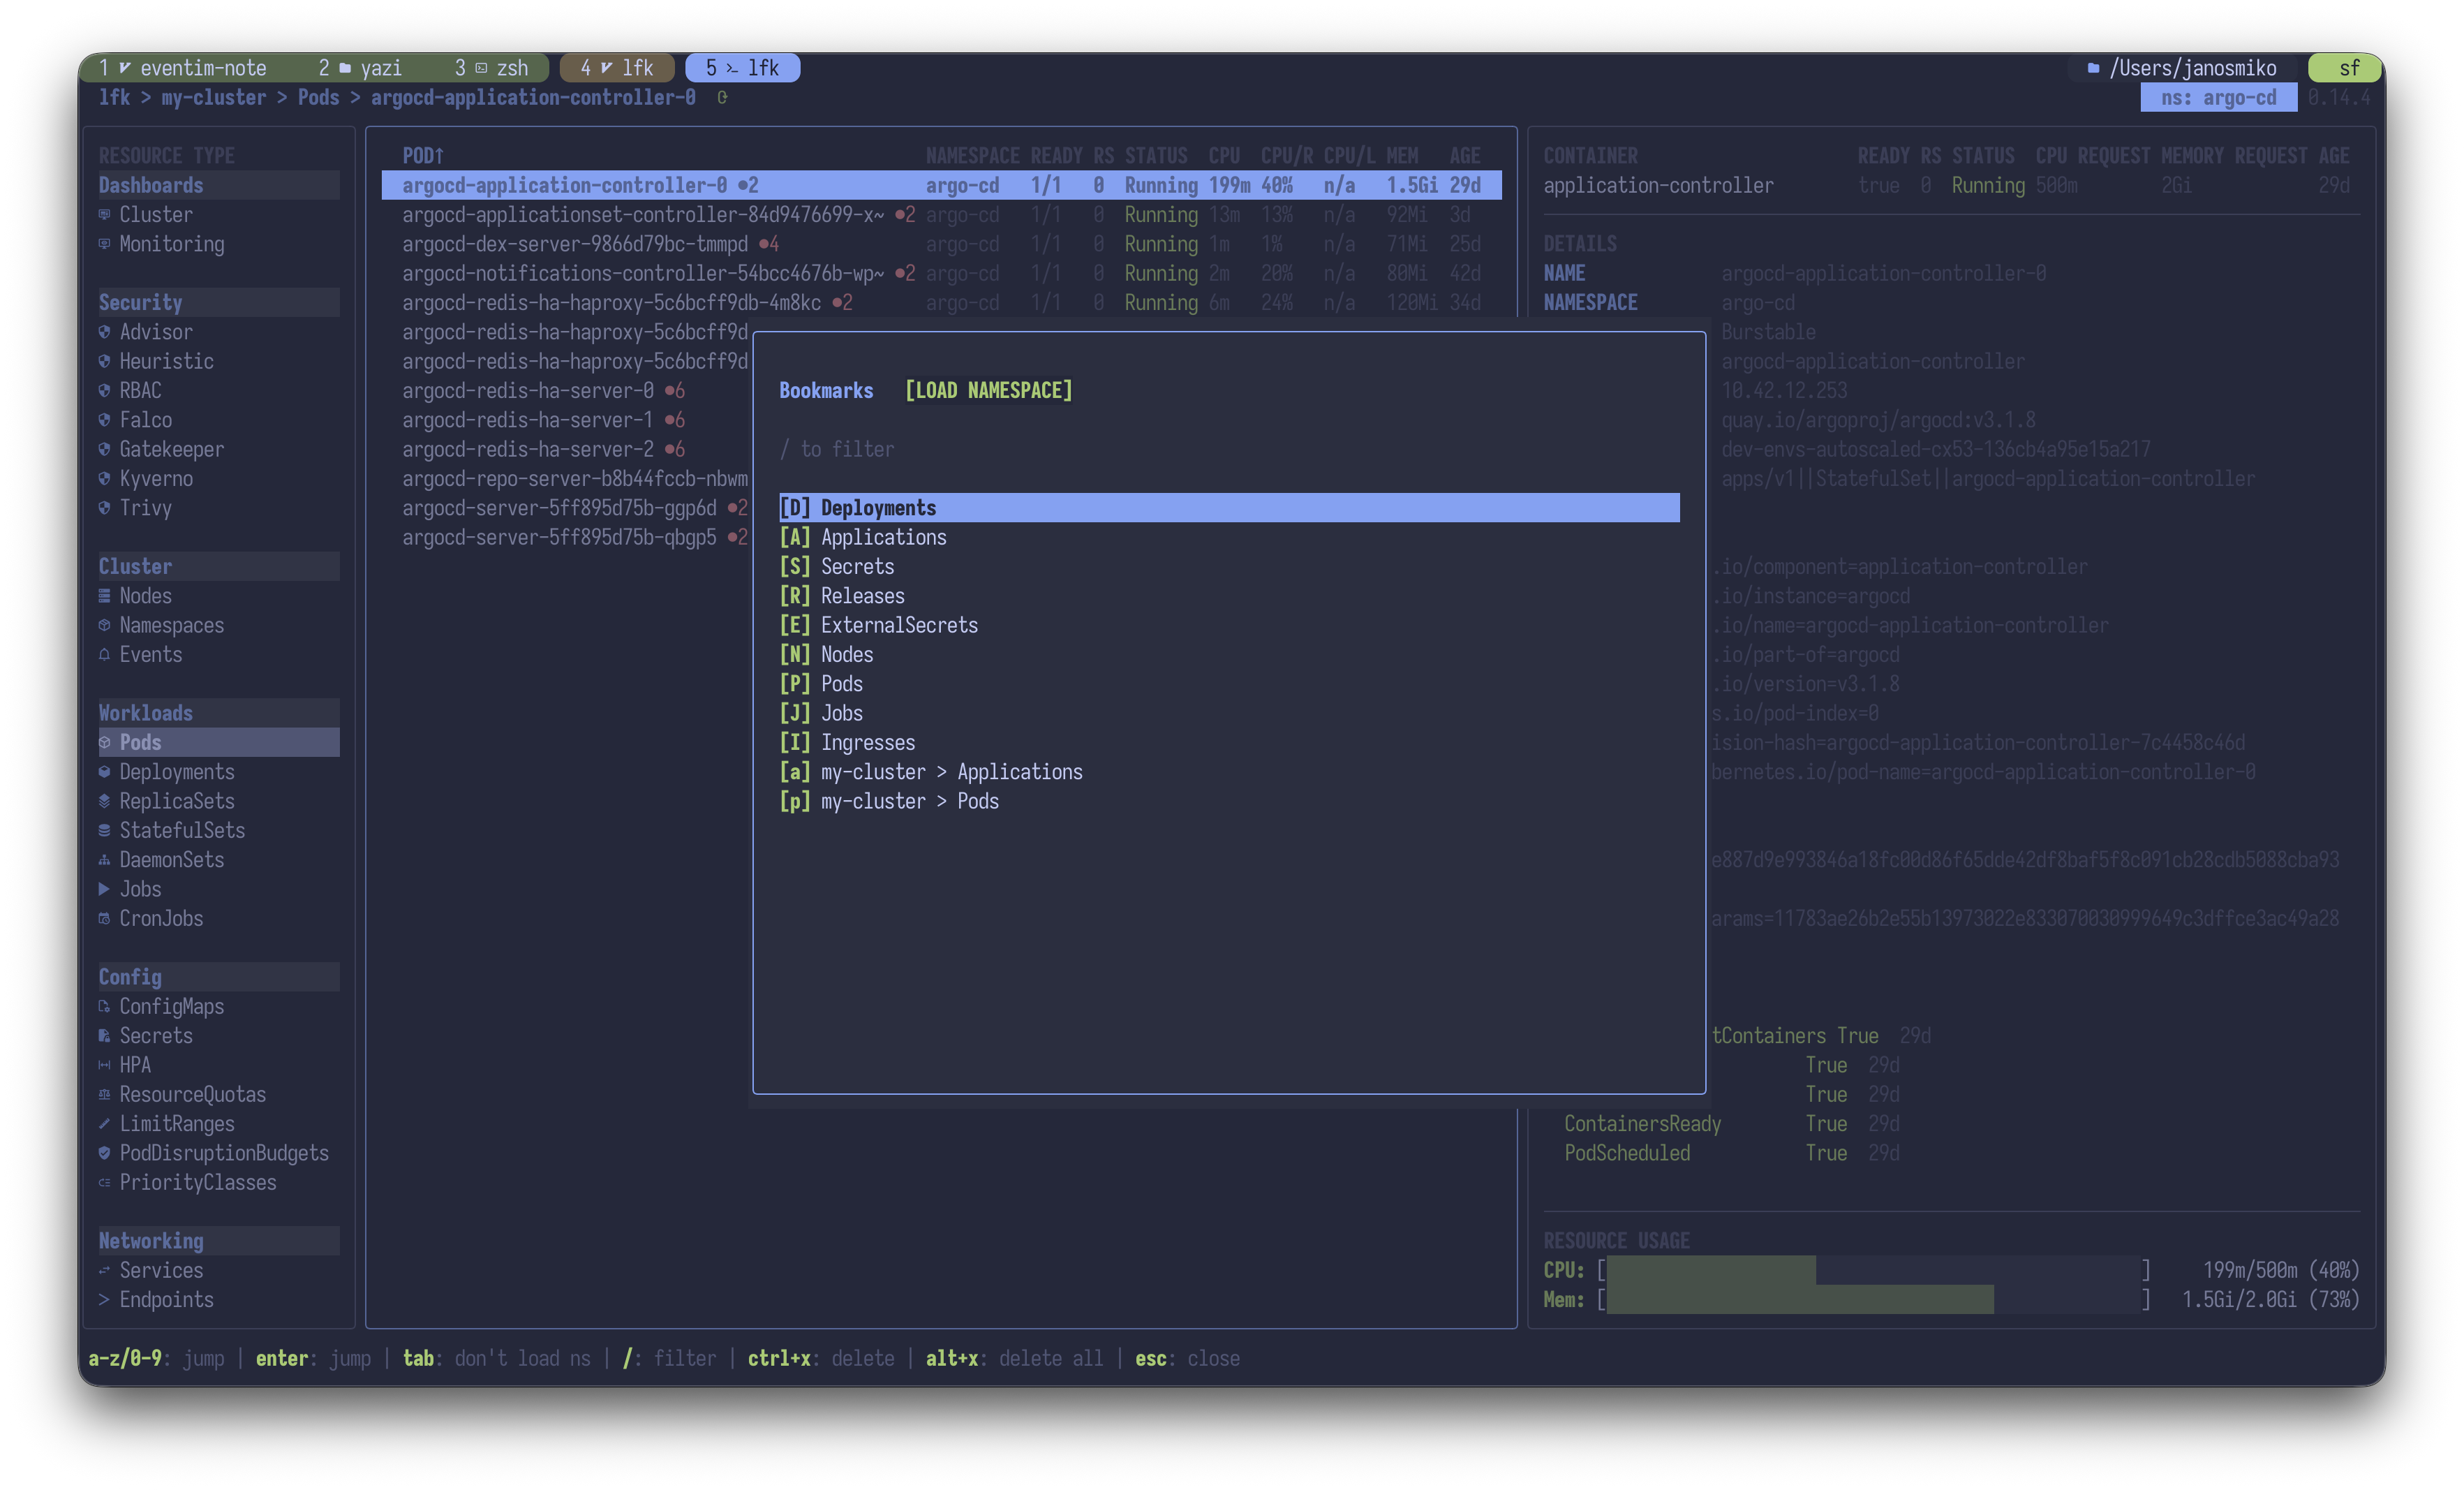Click the icon beside Cluster under Dashboards
The width and height of the screenshot is (2464, 1490).
click(104, 215)
